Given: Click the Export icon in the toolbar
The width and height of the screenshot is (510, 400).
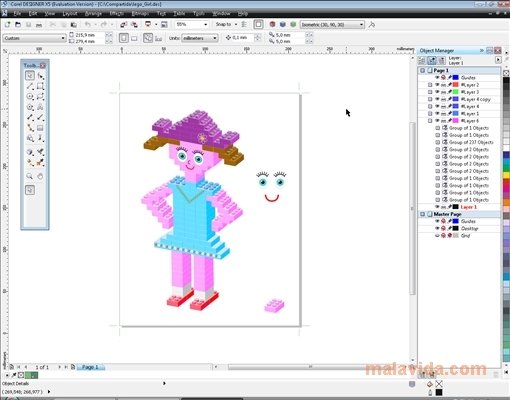Looking at the screenshot, I should pos(134,25).
